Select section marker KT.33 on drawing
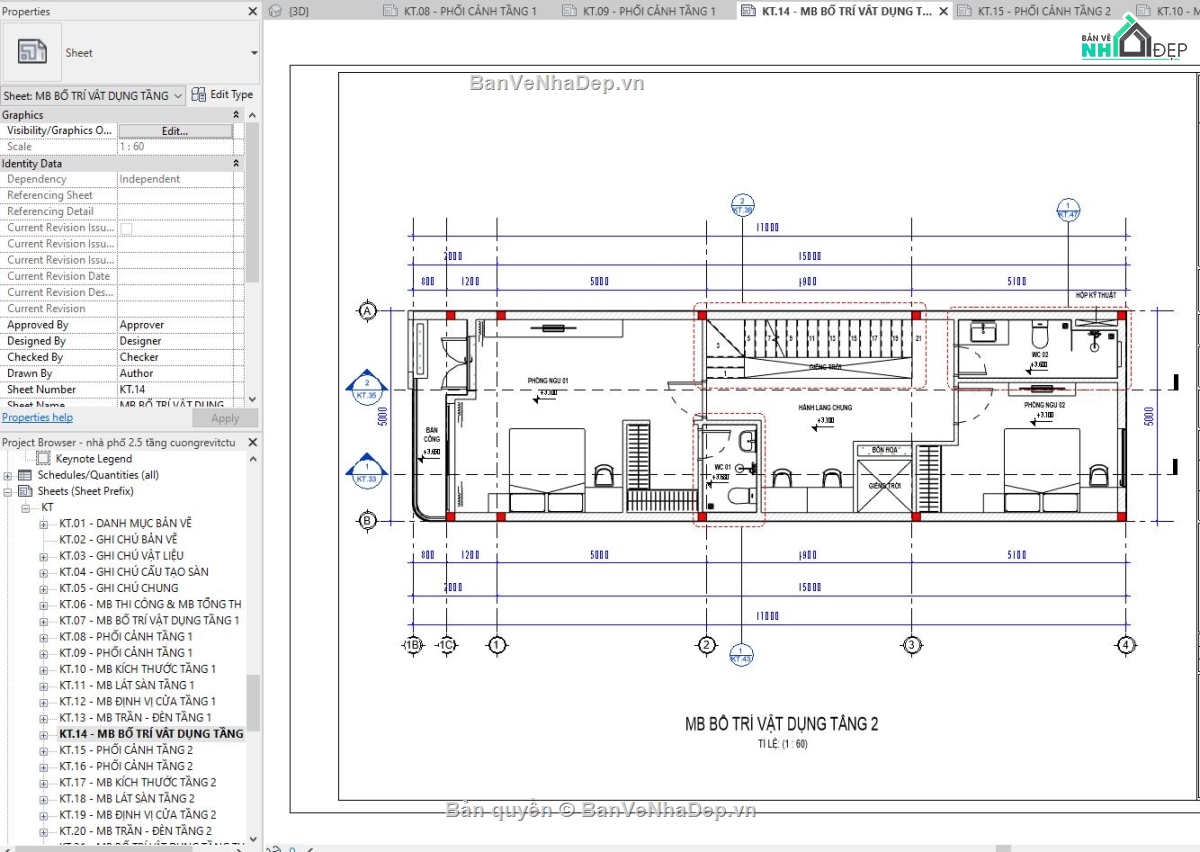1200x852 pixels. (366, 473)
